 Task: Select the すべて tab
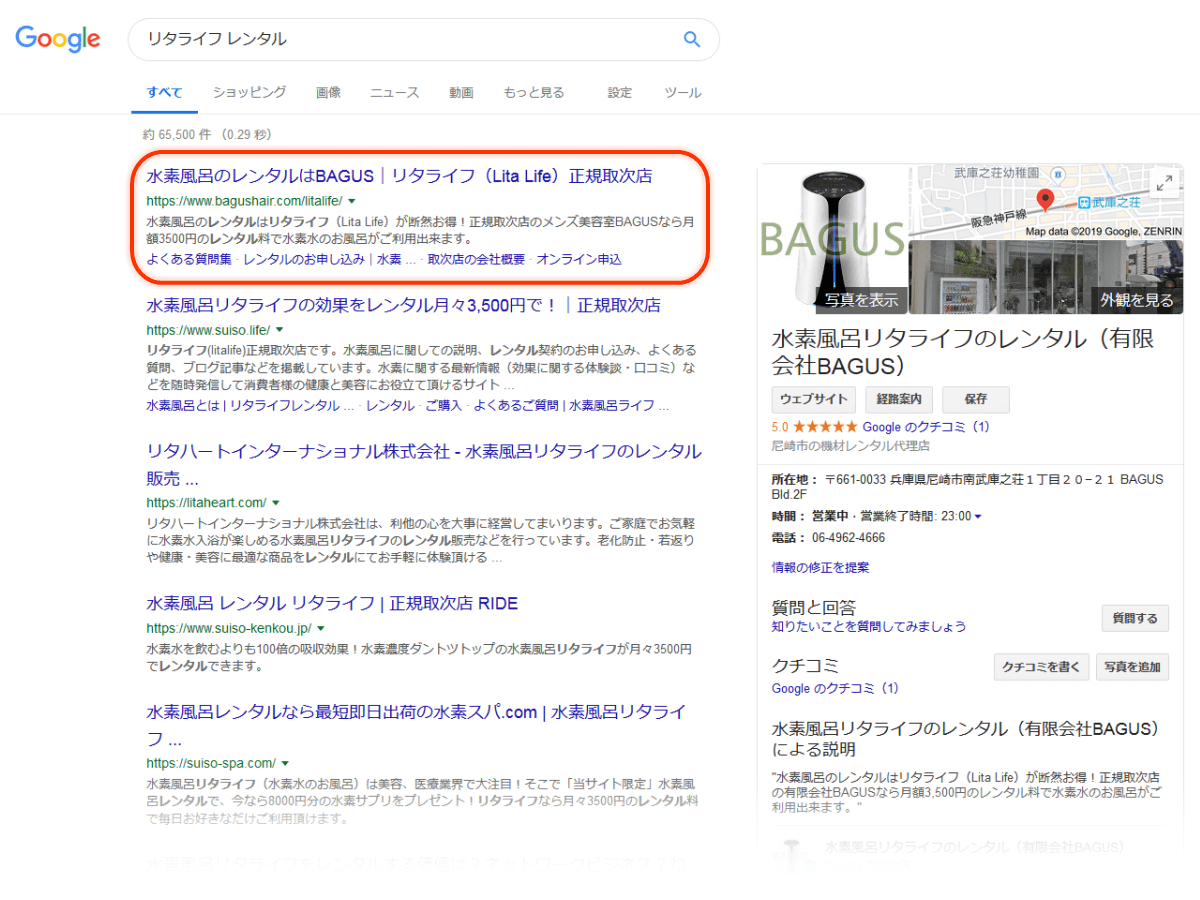coord(165,93)
